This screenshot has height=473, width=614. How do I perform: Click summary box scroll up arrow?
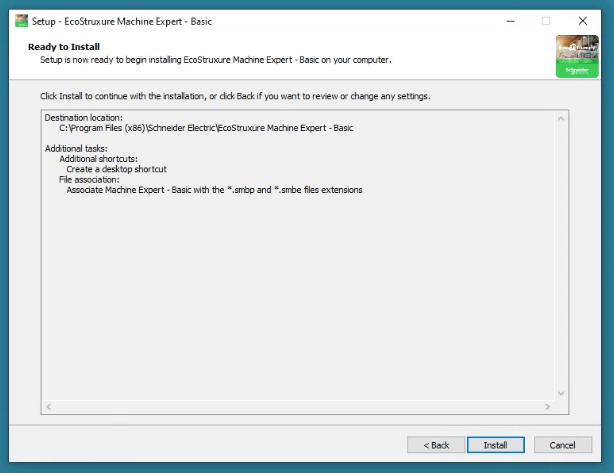click(x=561, y=119)
